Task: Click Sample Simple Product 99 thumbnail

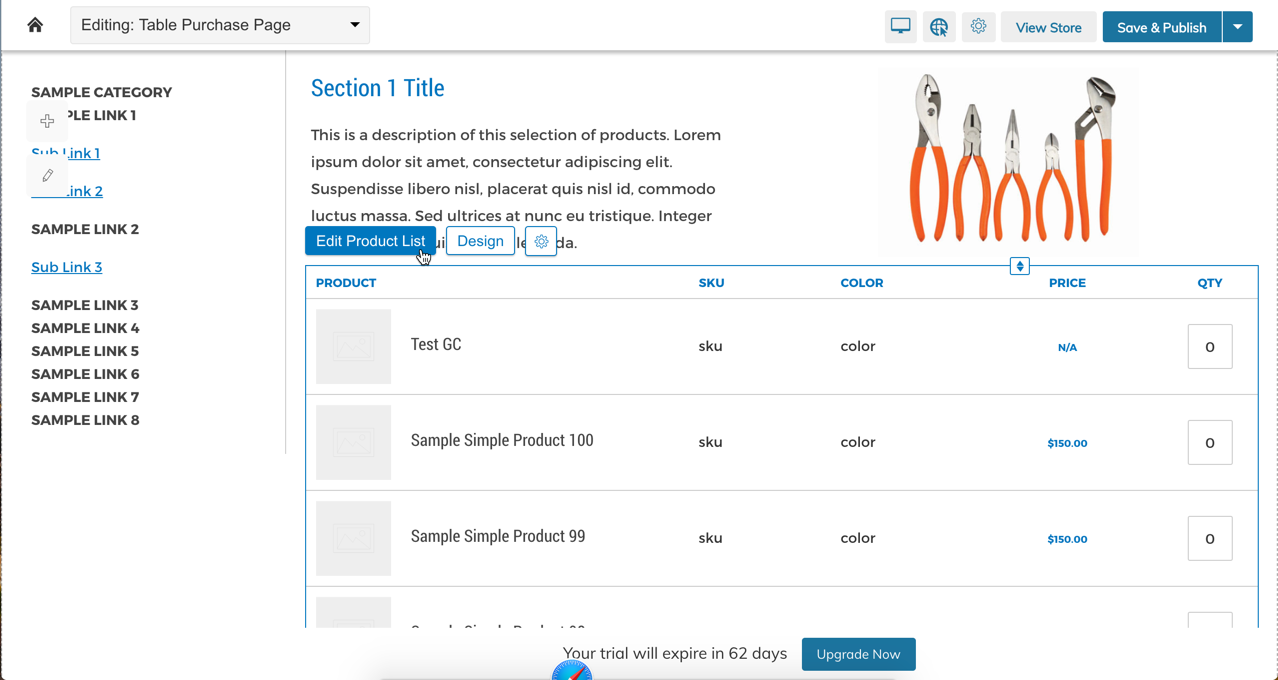Action: pyautogui.click(x=354, y=539)
